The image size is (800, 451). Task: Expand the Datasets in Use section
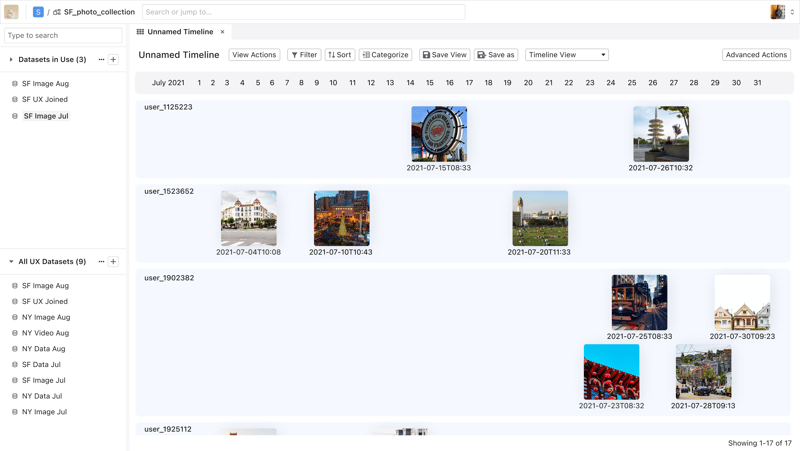pos(11,60)
